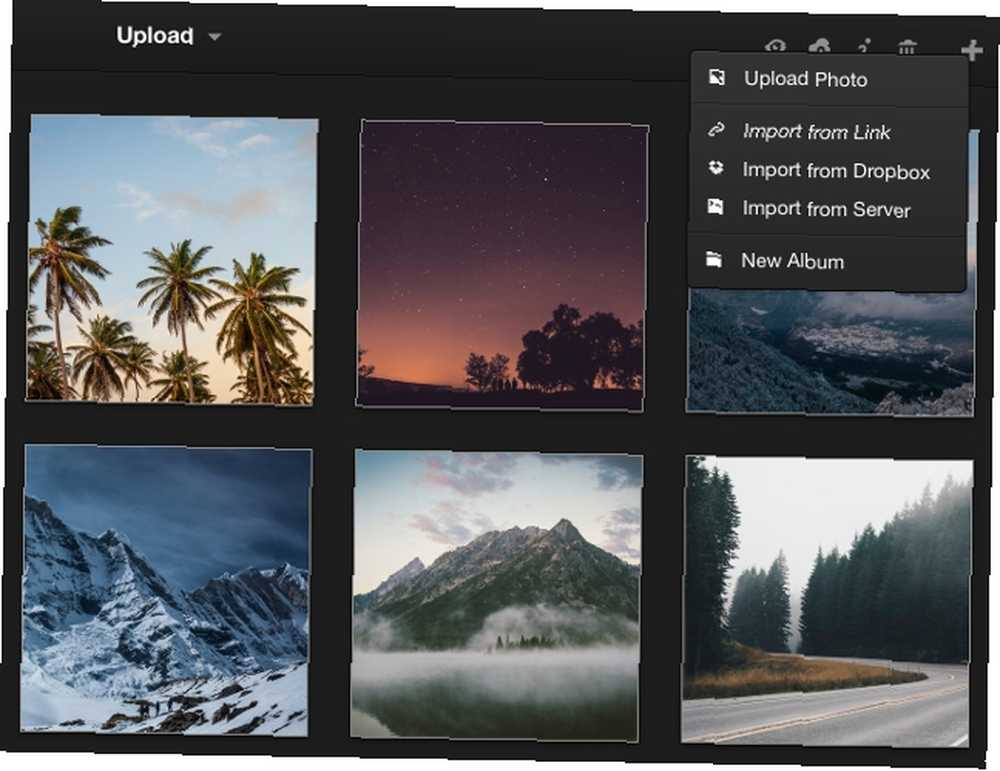Click the image icon beside Import from Server
The width and height of the screenshot is (1000, 771).
[x=715, y=207]
